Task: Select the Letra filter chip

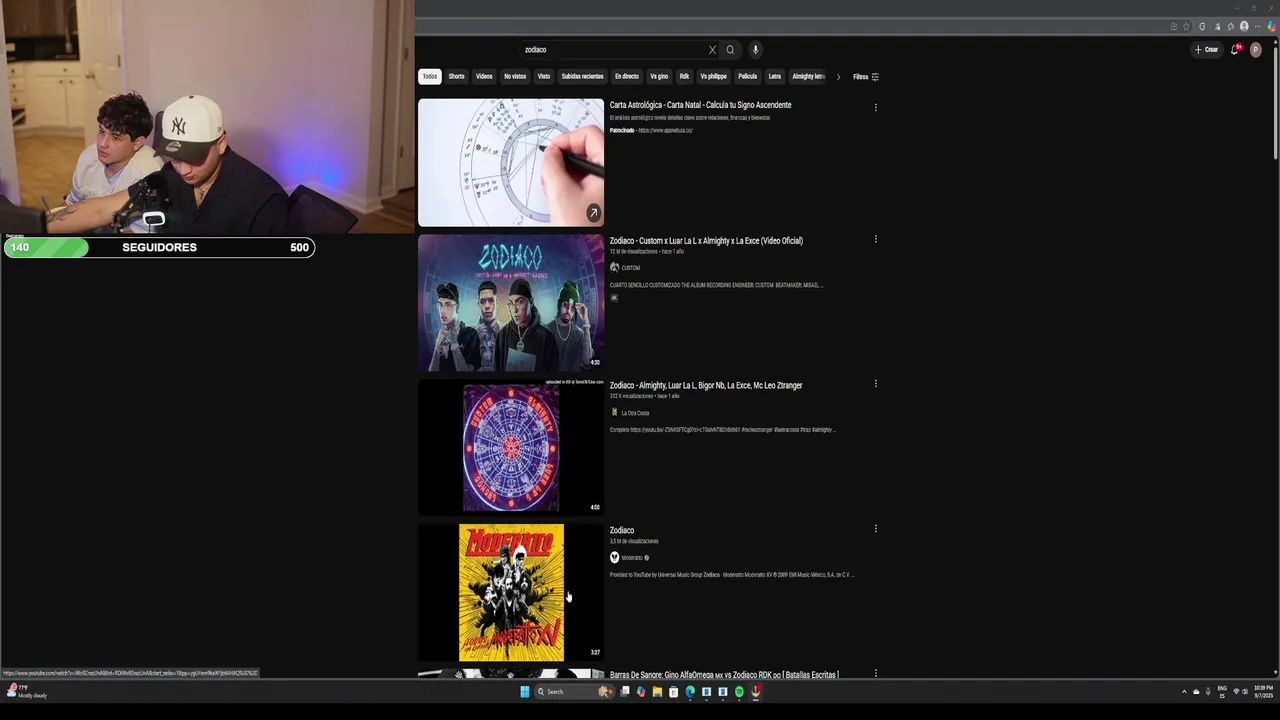Action: tap(775, 76)
